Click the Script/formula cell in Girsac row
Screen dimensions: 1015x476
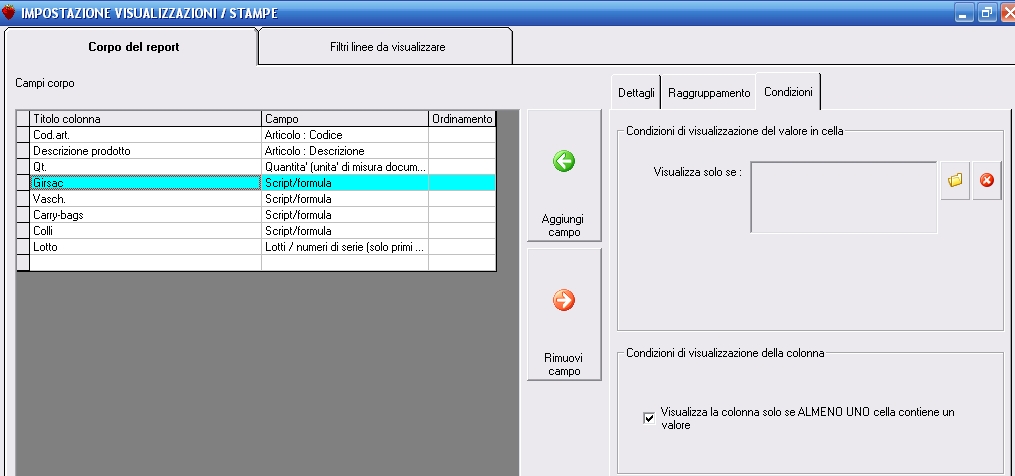(345, 183)
